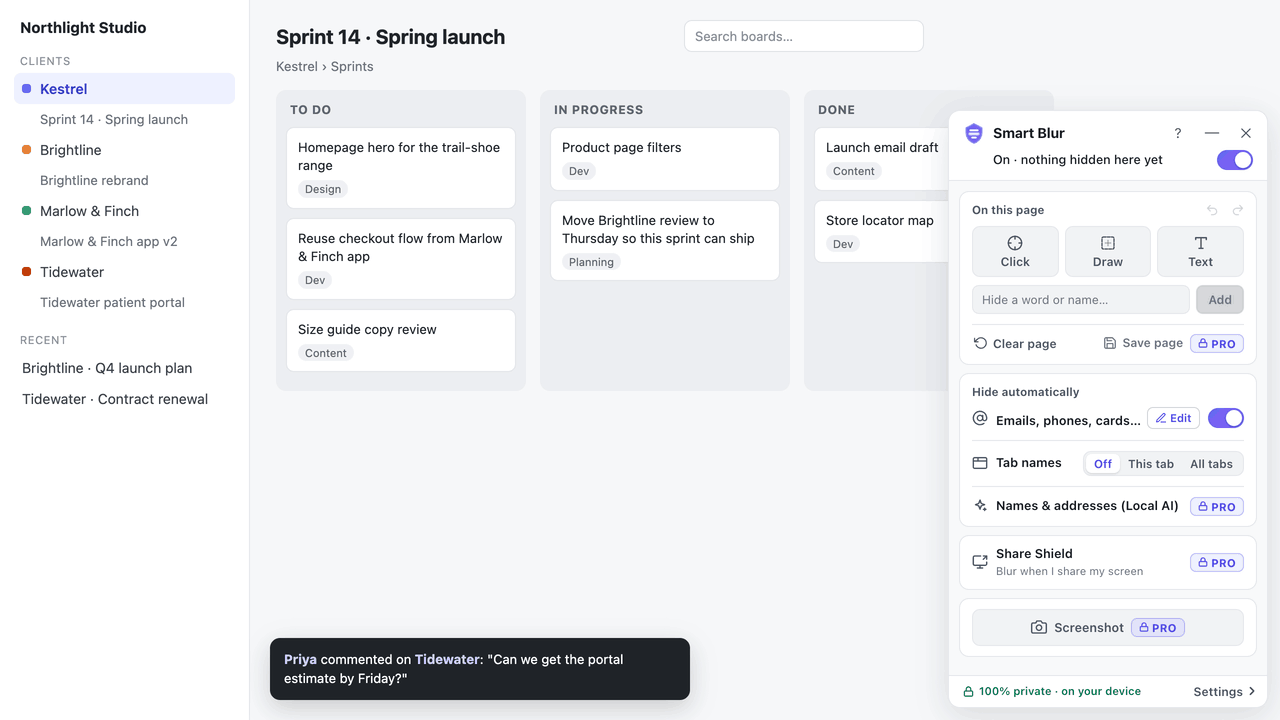Viewport: 1280px width, 720px height.
Task: Click the PRO badge beside Save page
Action: tap(1217, 343)
